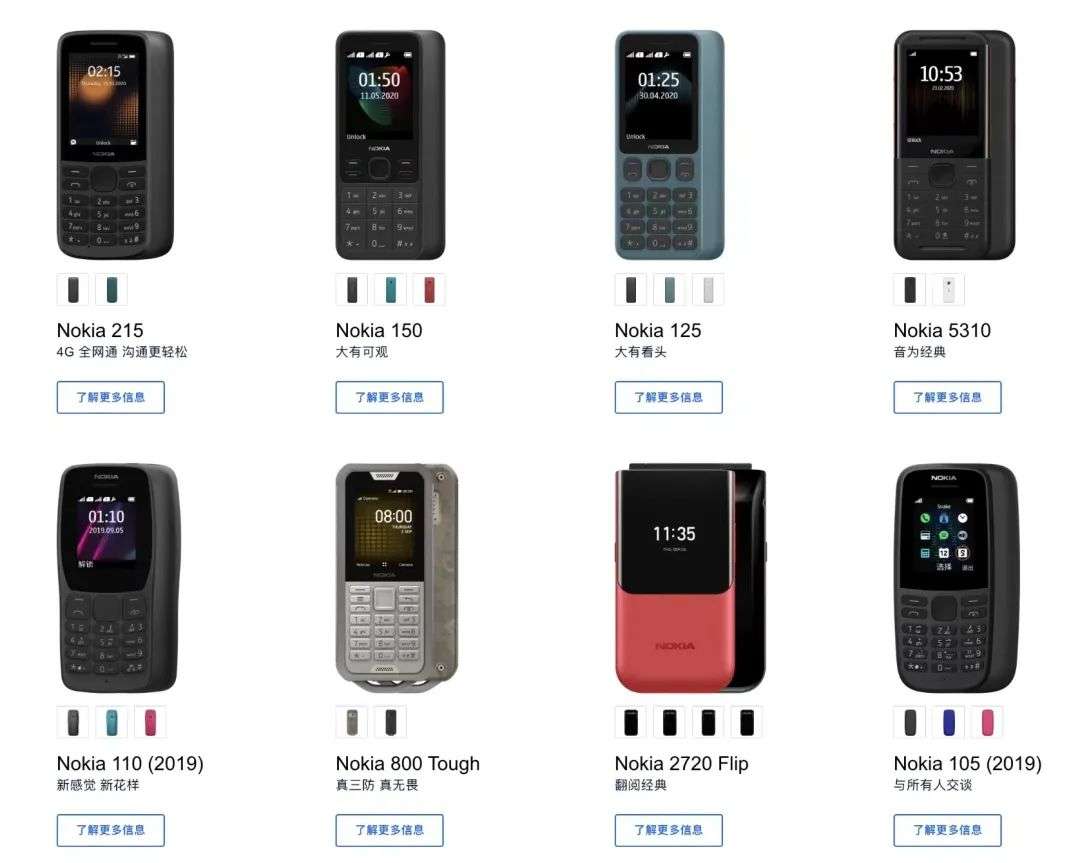1080x863 pixels.
Task: Click learn more under Nokia 800 Tough
Action: [390, 831]
